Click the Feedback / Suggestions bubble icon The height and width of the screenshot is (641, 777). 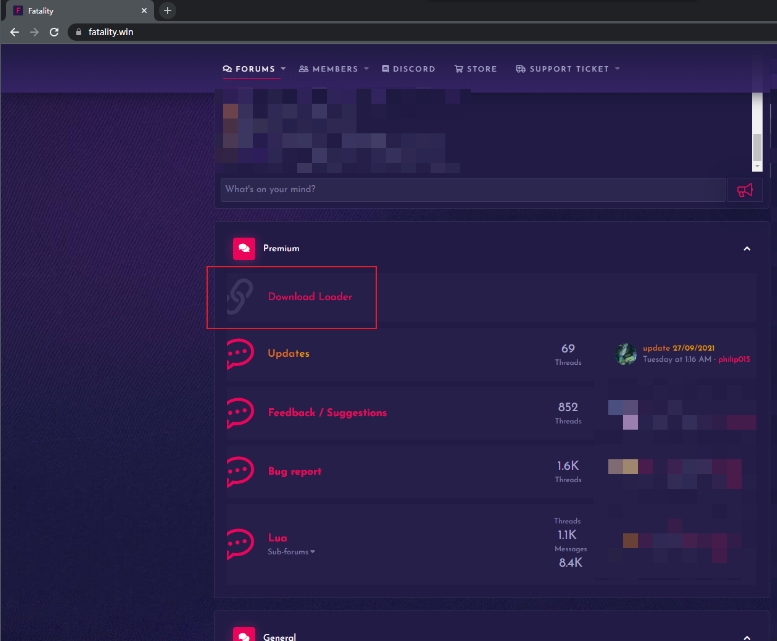[x=239, y=412]
